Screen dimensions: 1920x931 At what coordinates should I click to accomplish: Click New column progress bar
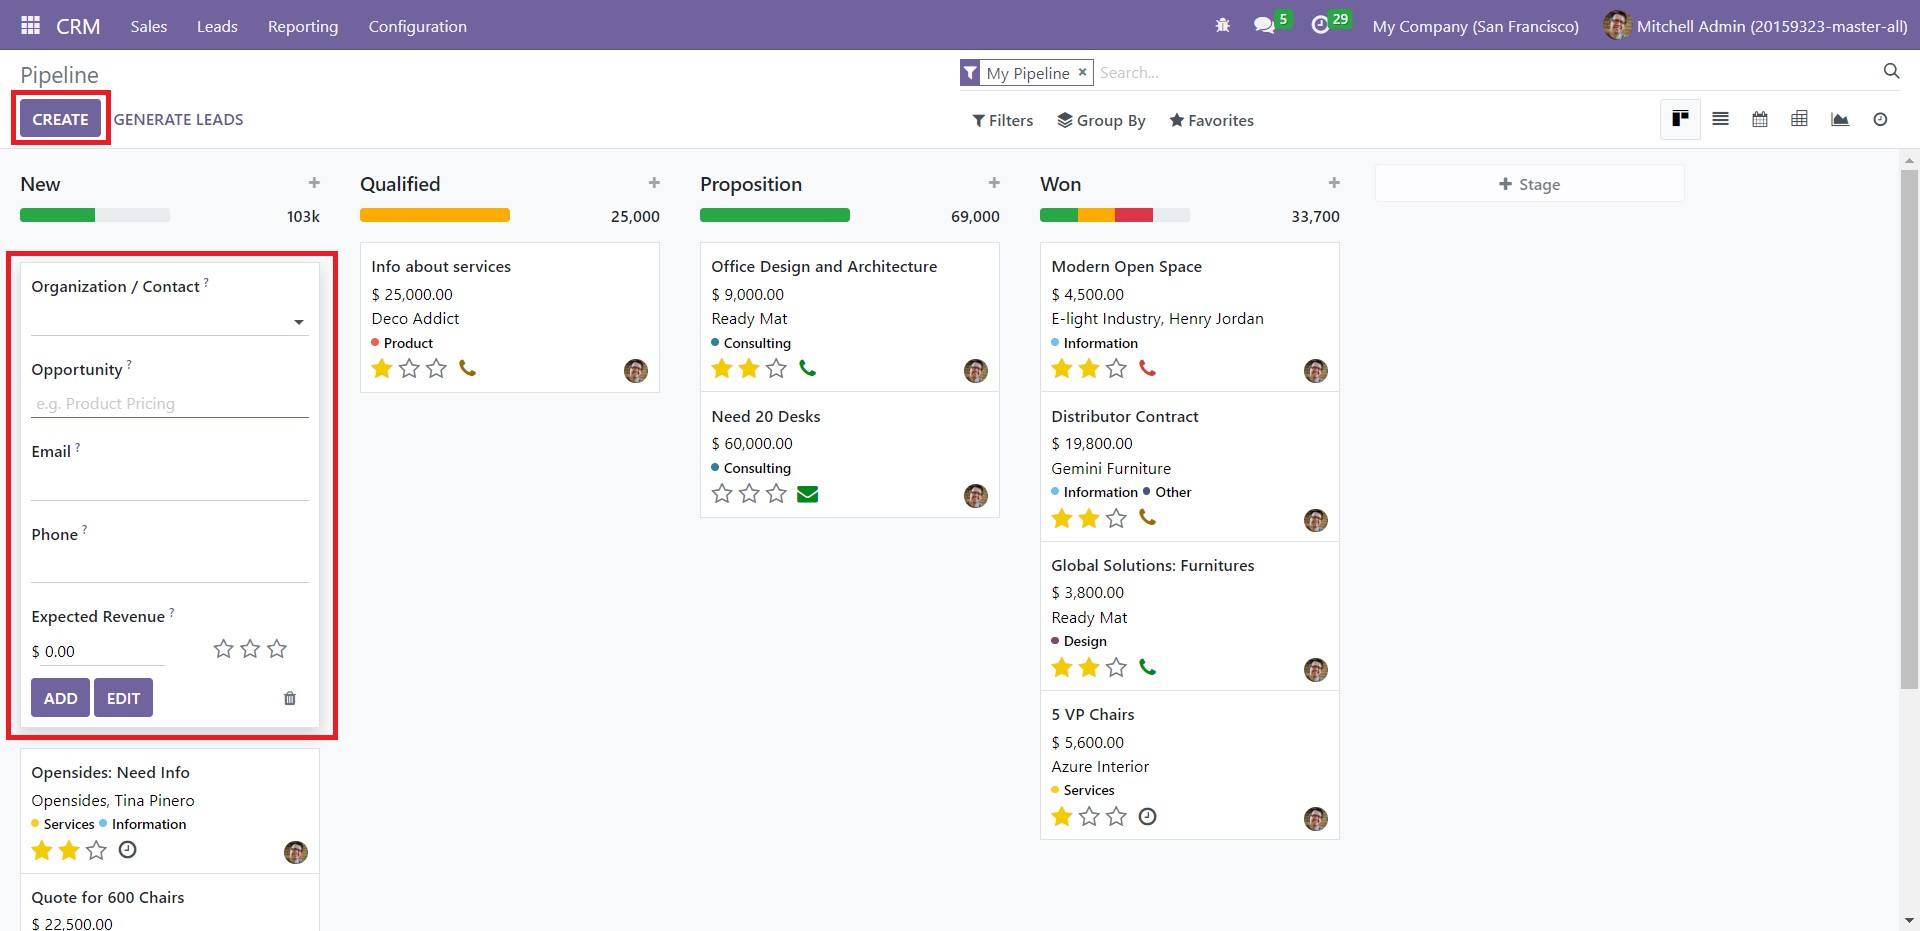click(95, 215)
